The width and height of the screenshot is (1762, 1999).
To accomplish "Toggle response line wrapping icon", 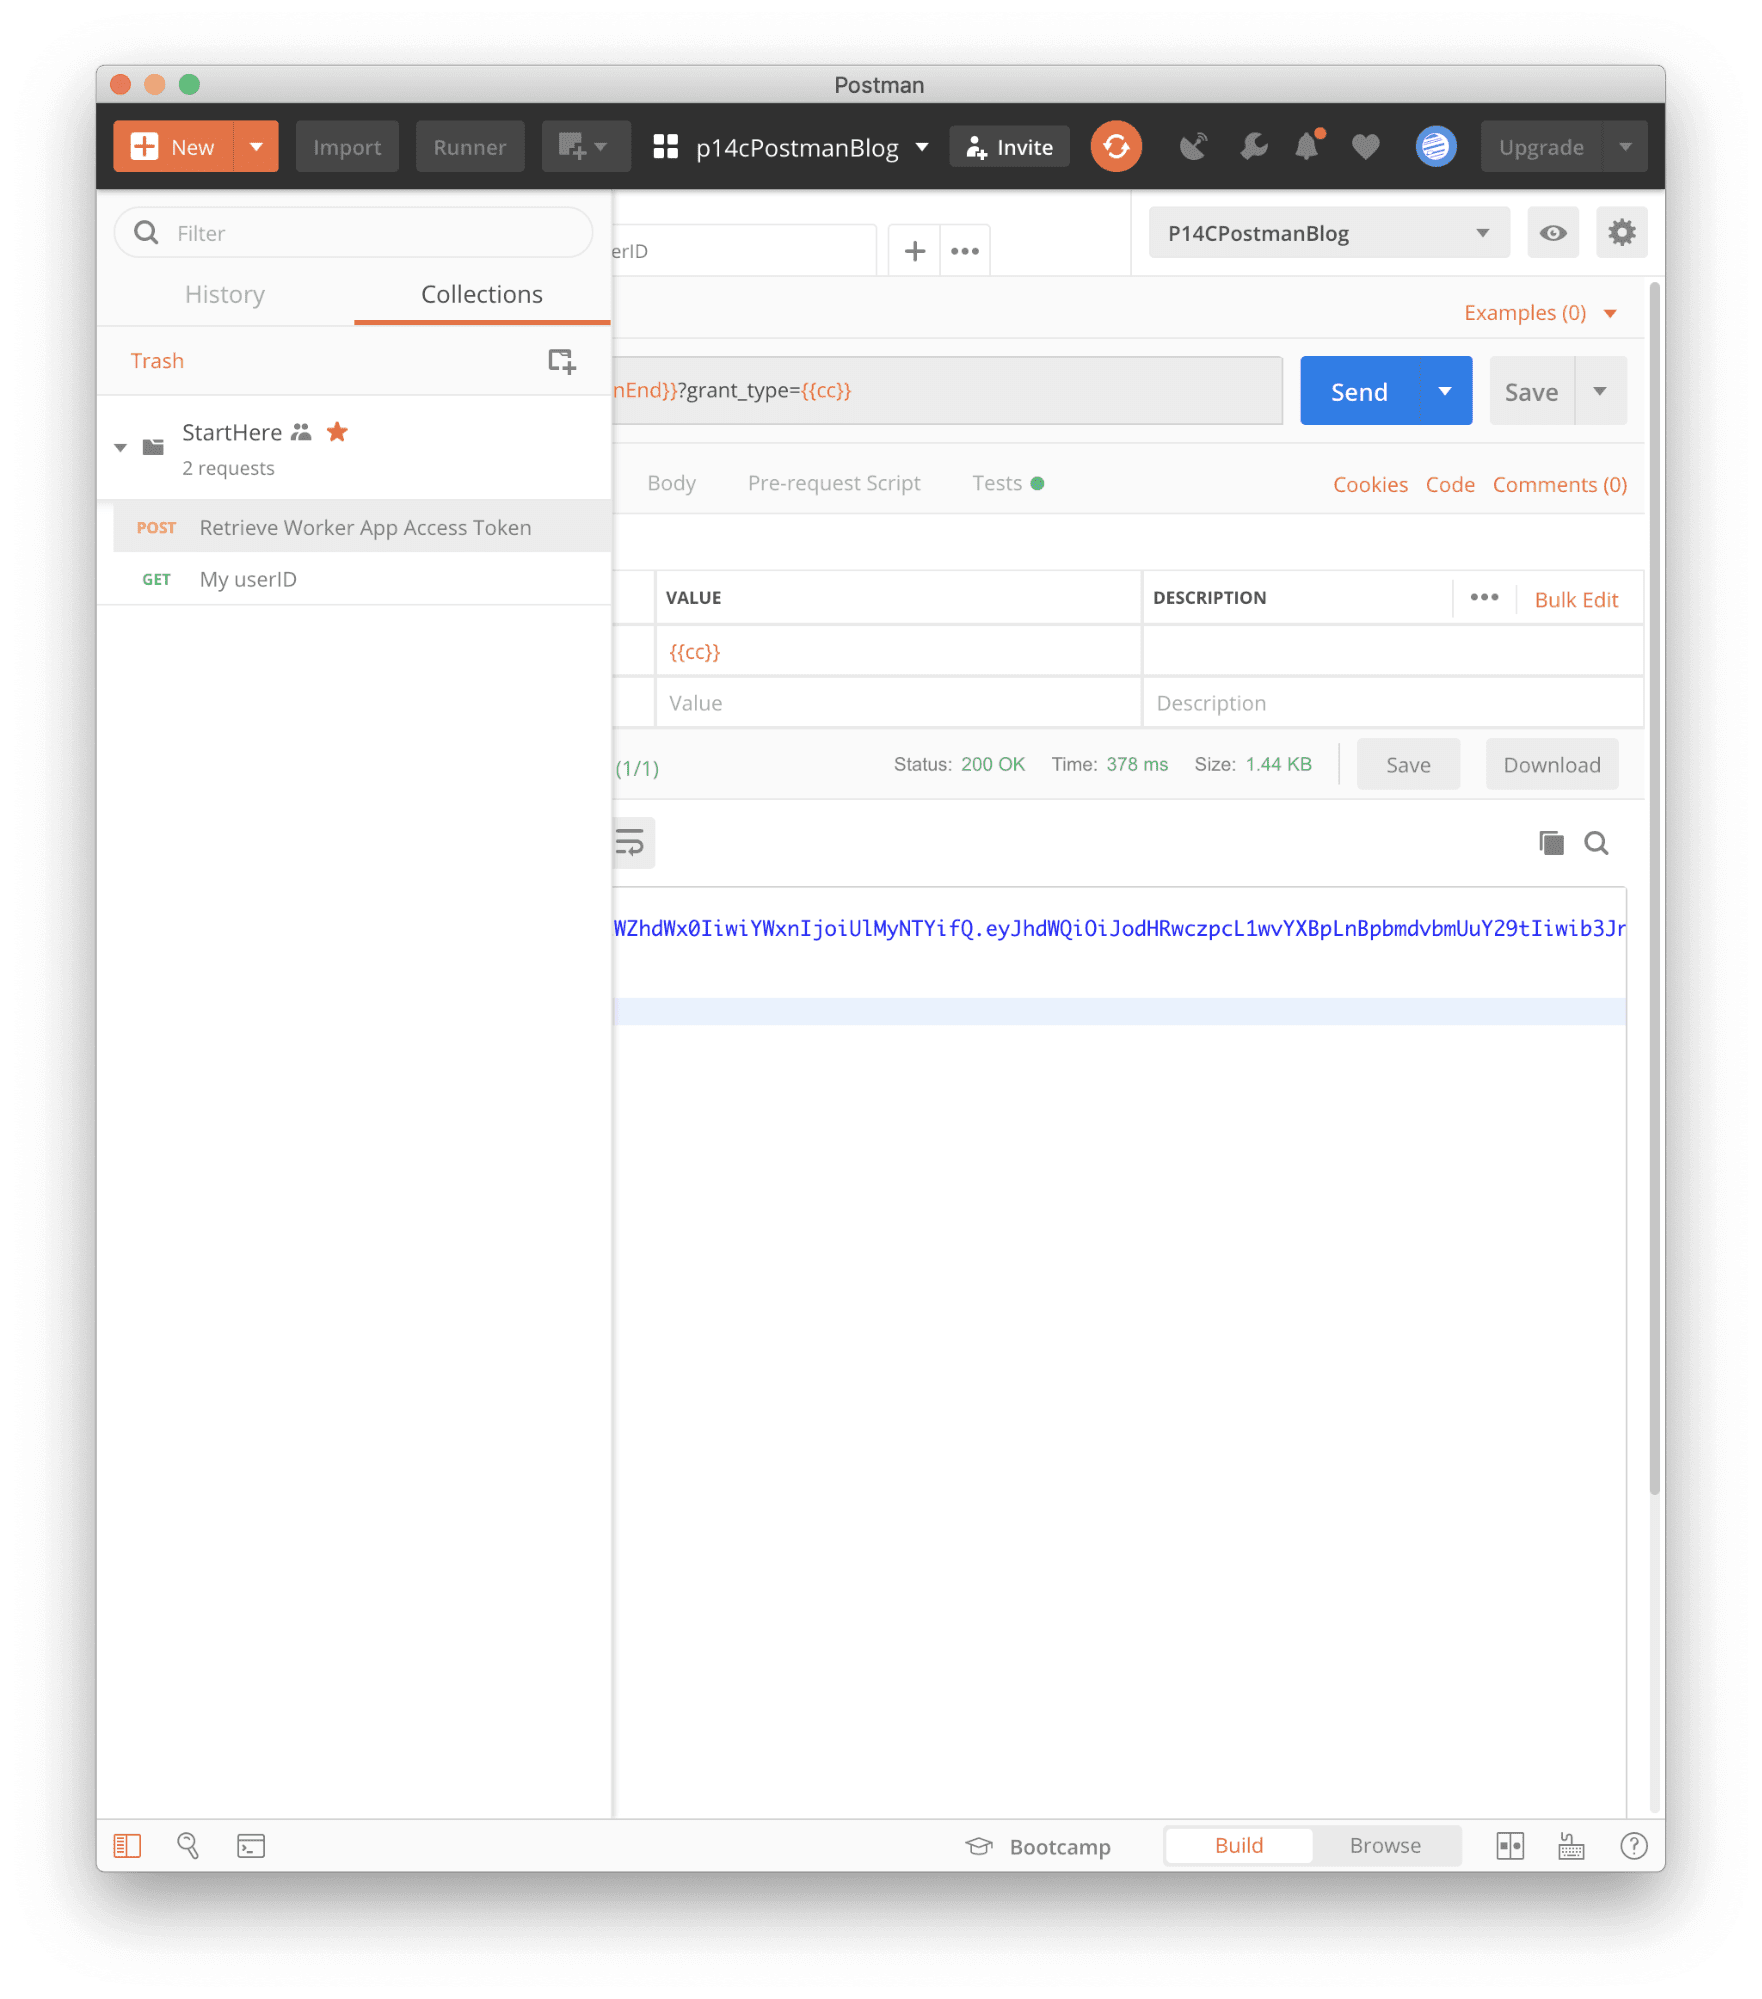I will point(631,843).
